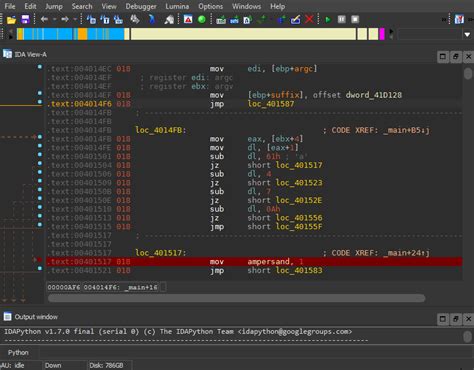Image resolution: width=474 pixels, height=370 pixels.
Task: Toggle the red breakpoint at 00401517
Action: (x=39, y=259)
